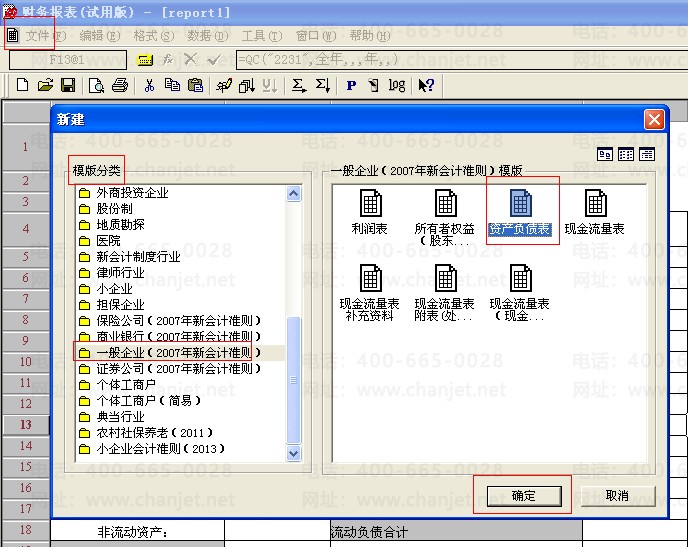Click the cell reference box F13@1
This screenshot has width=688, height=547.
(68, 60)
